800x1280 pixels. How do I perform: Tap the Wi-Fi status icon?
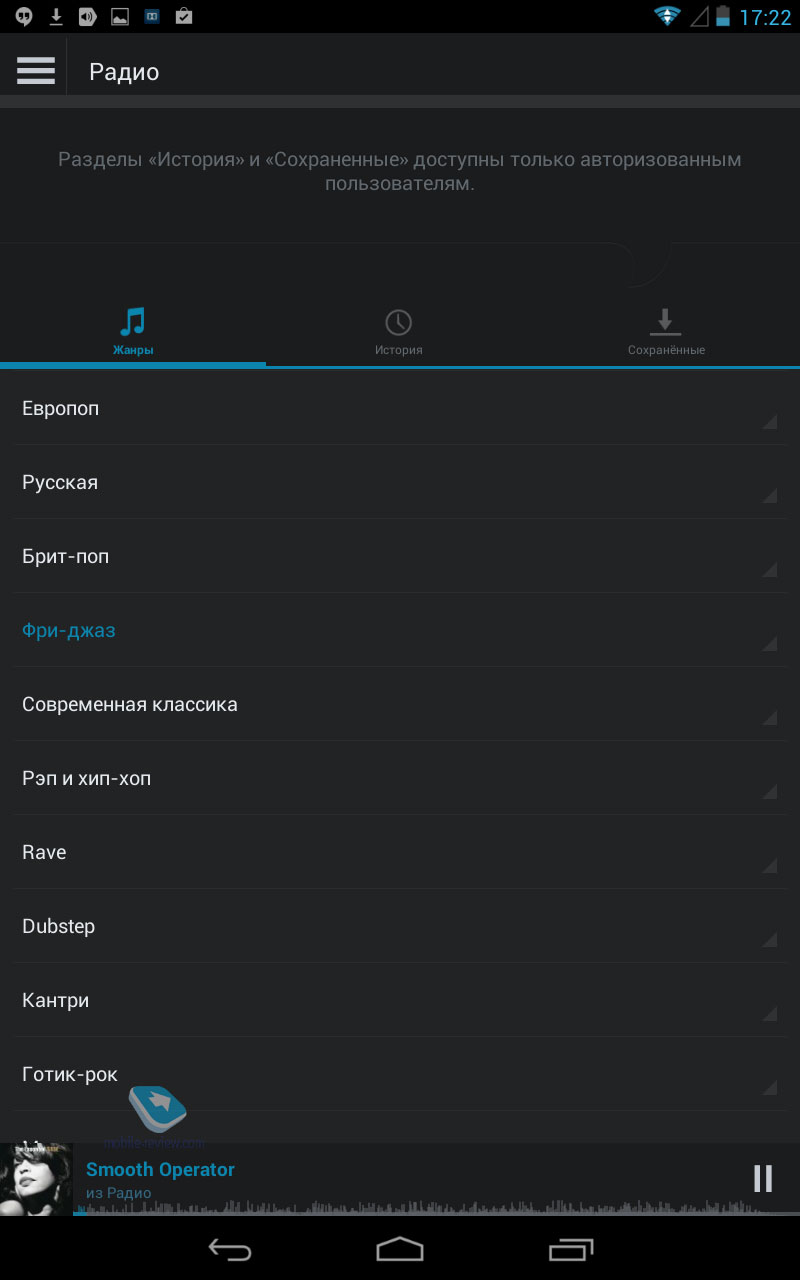[667, 16]
